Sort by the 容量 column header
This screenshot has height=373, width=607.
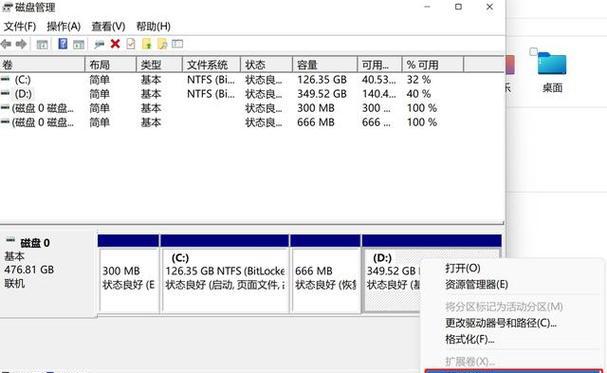[x=324, y=65]
